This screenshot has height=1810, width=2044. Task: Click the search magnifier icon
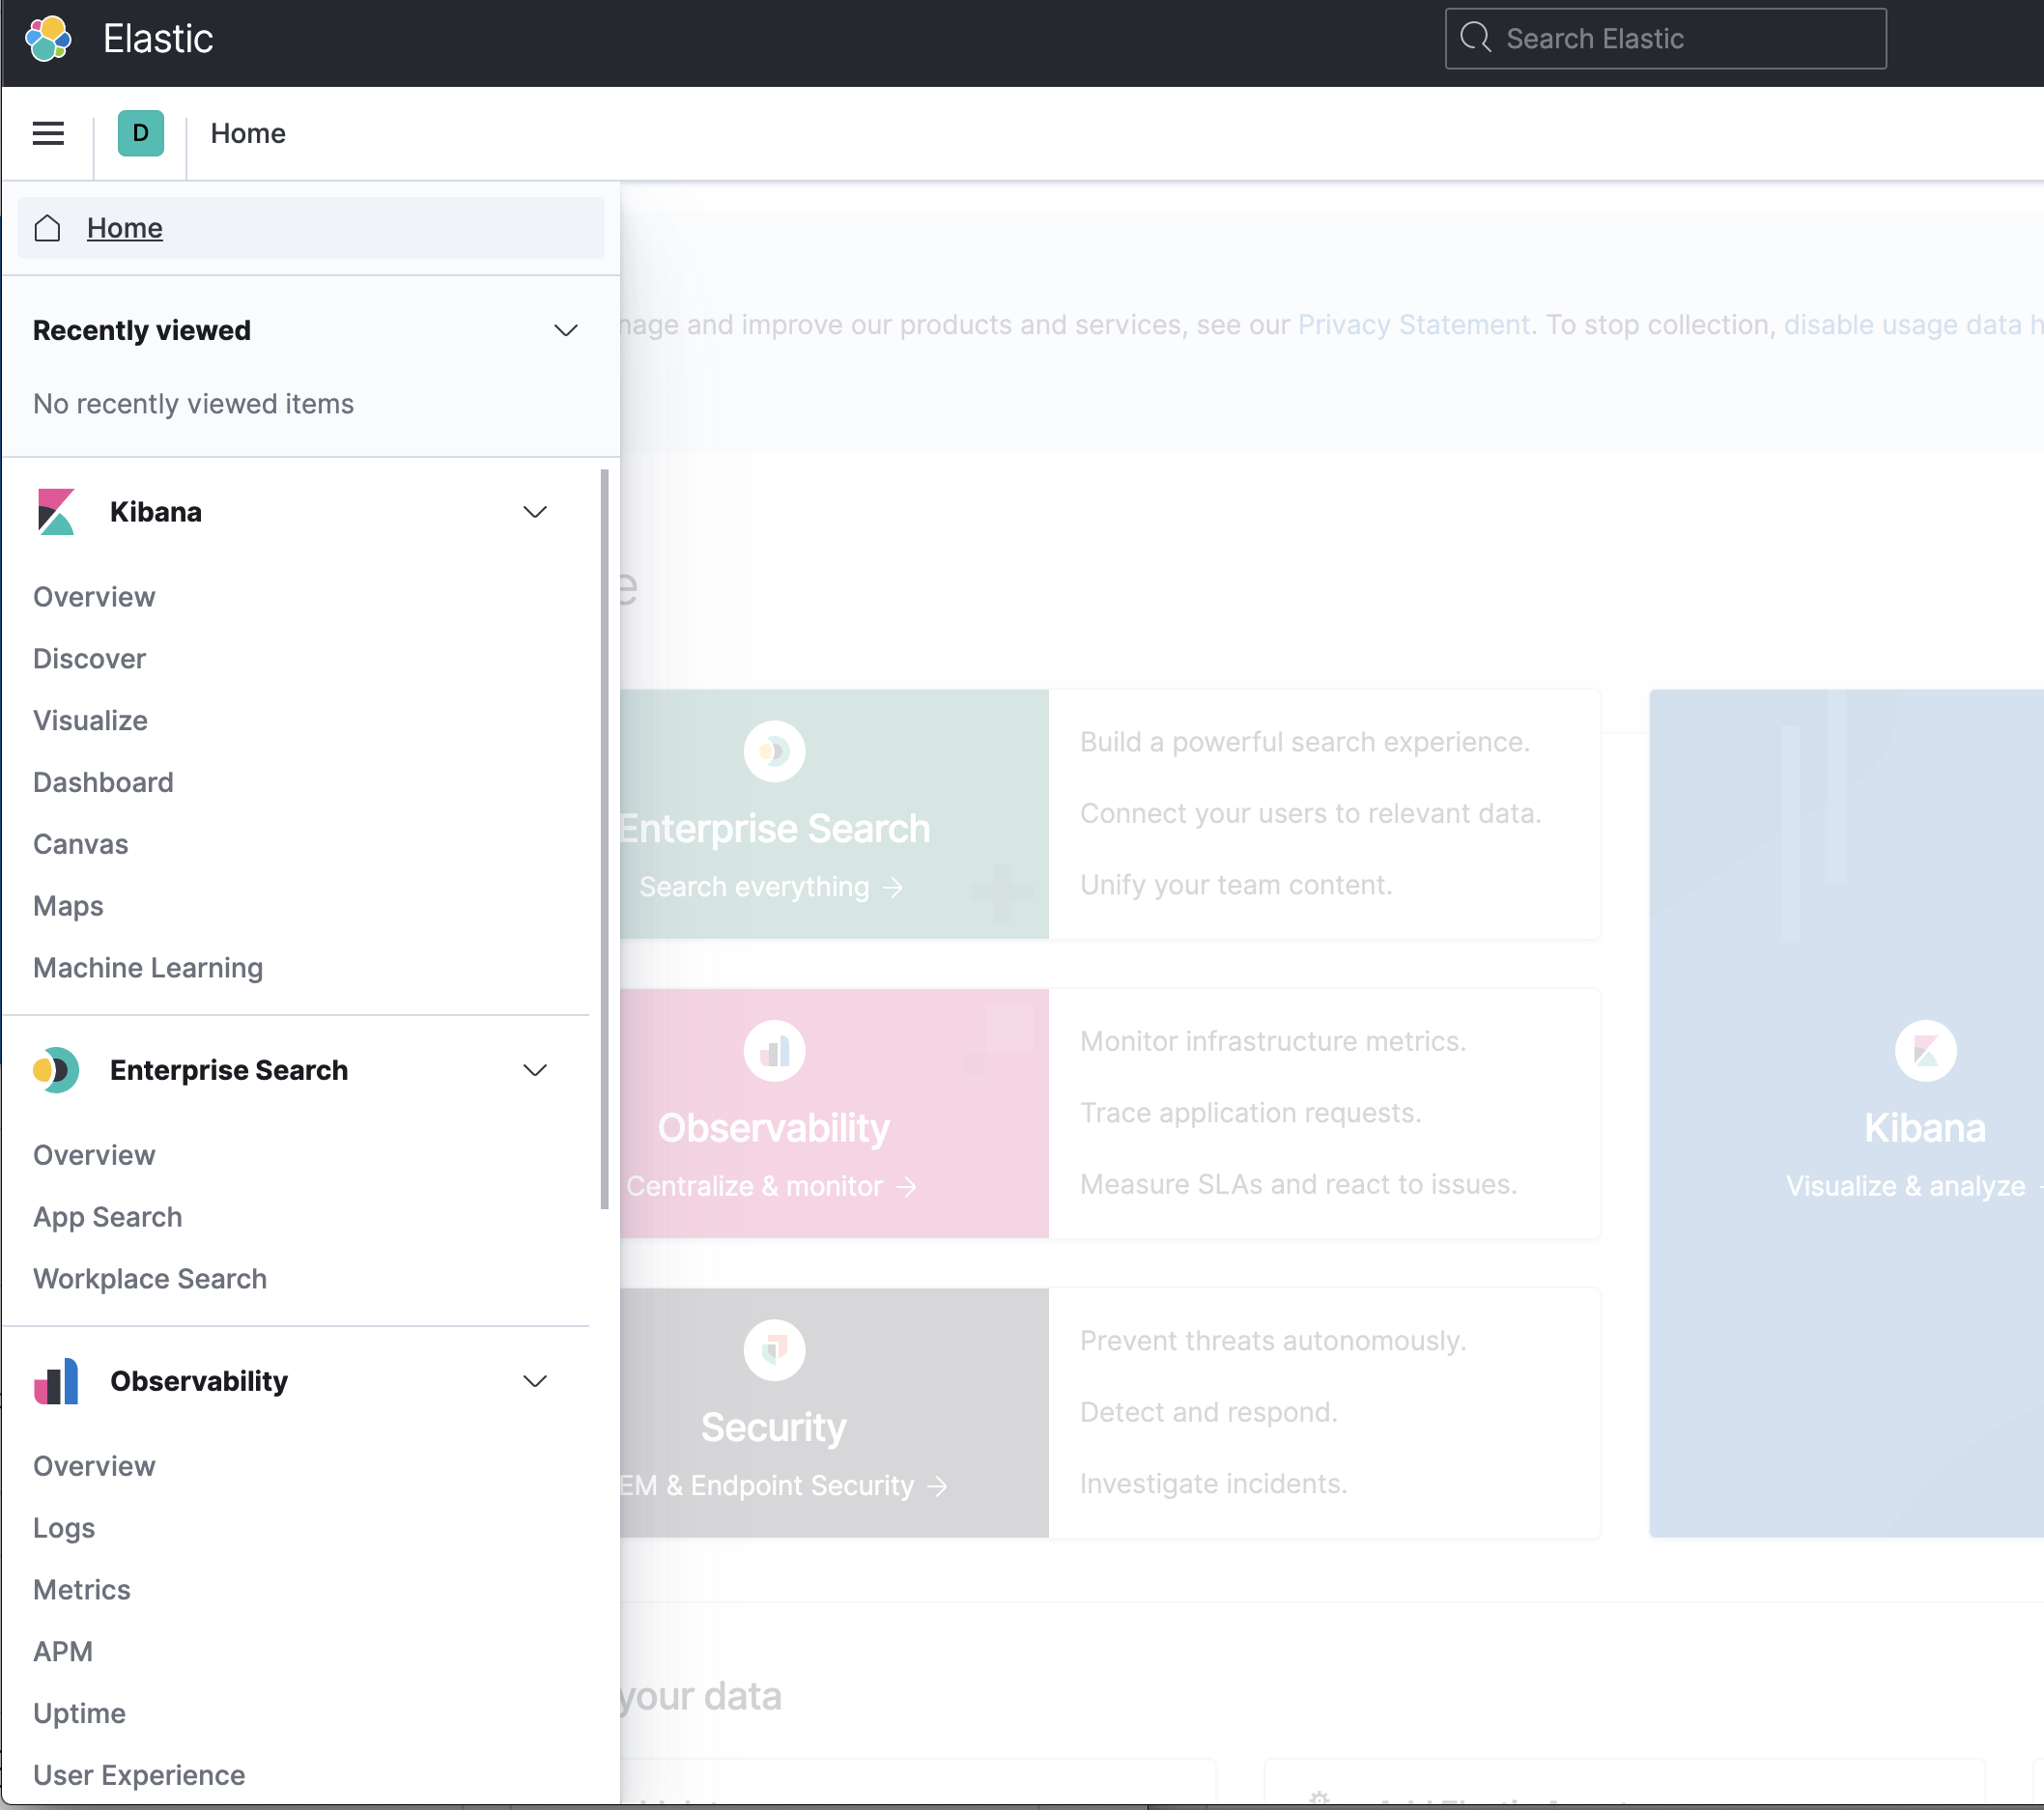[1476, 38]
